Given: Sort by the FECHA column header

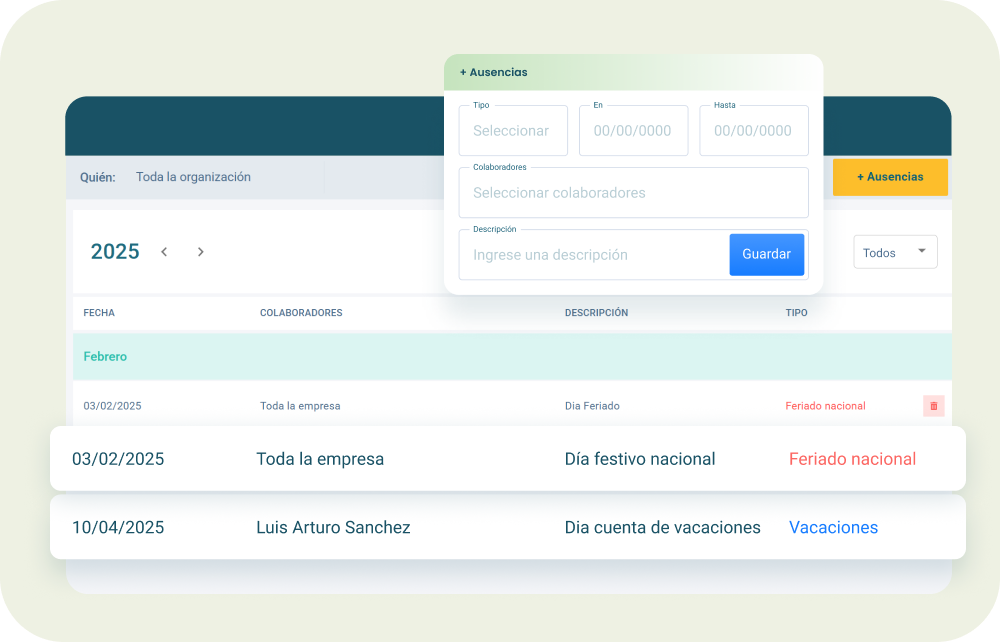Looking at the screenshot, I should coord(99,313).
